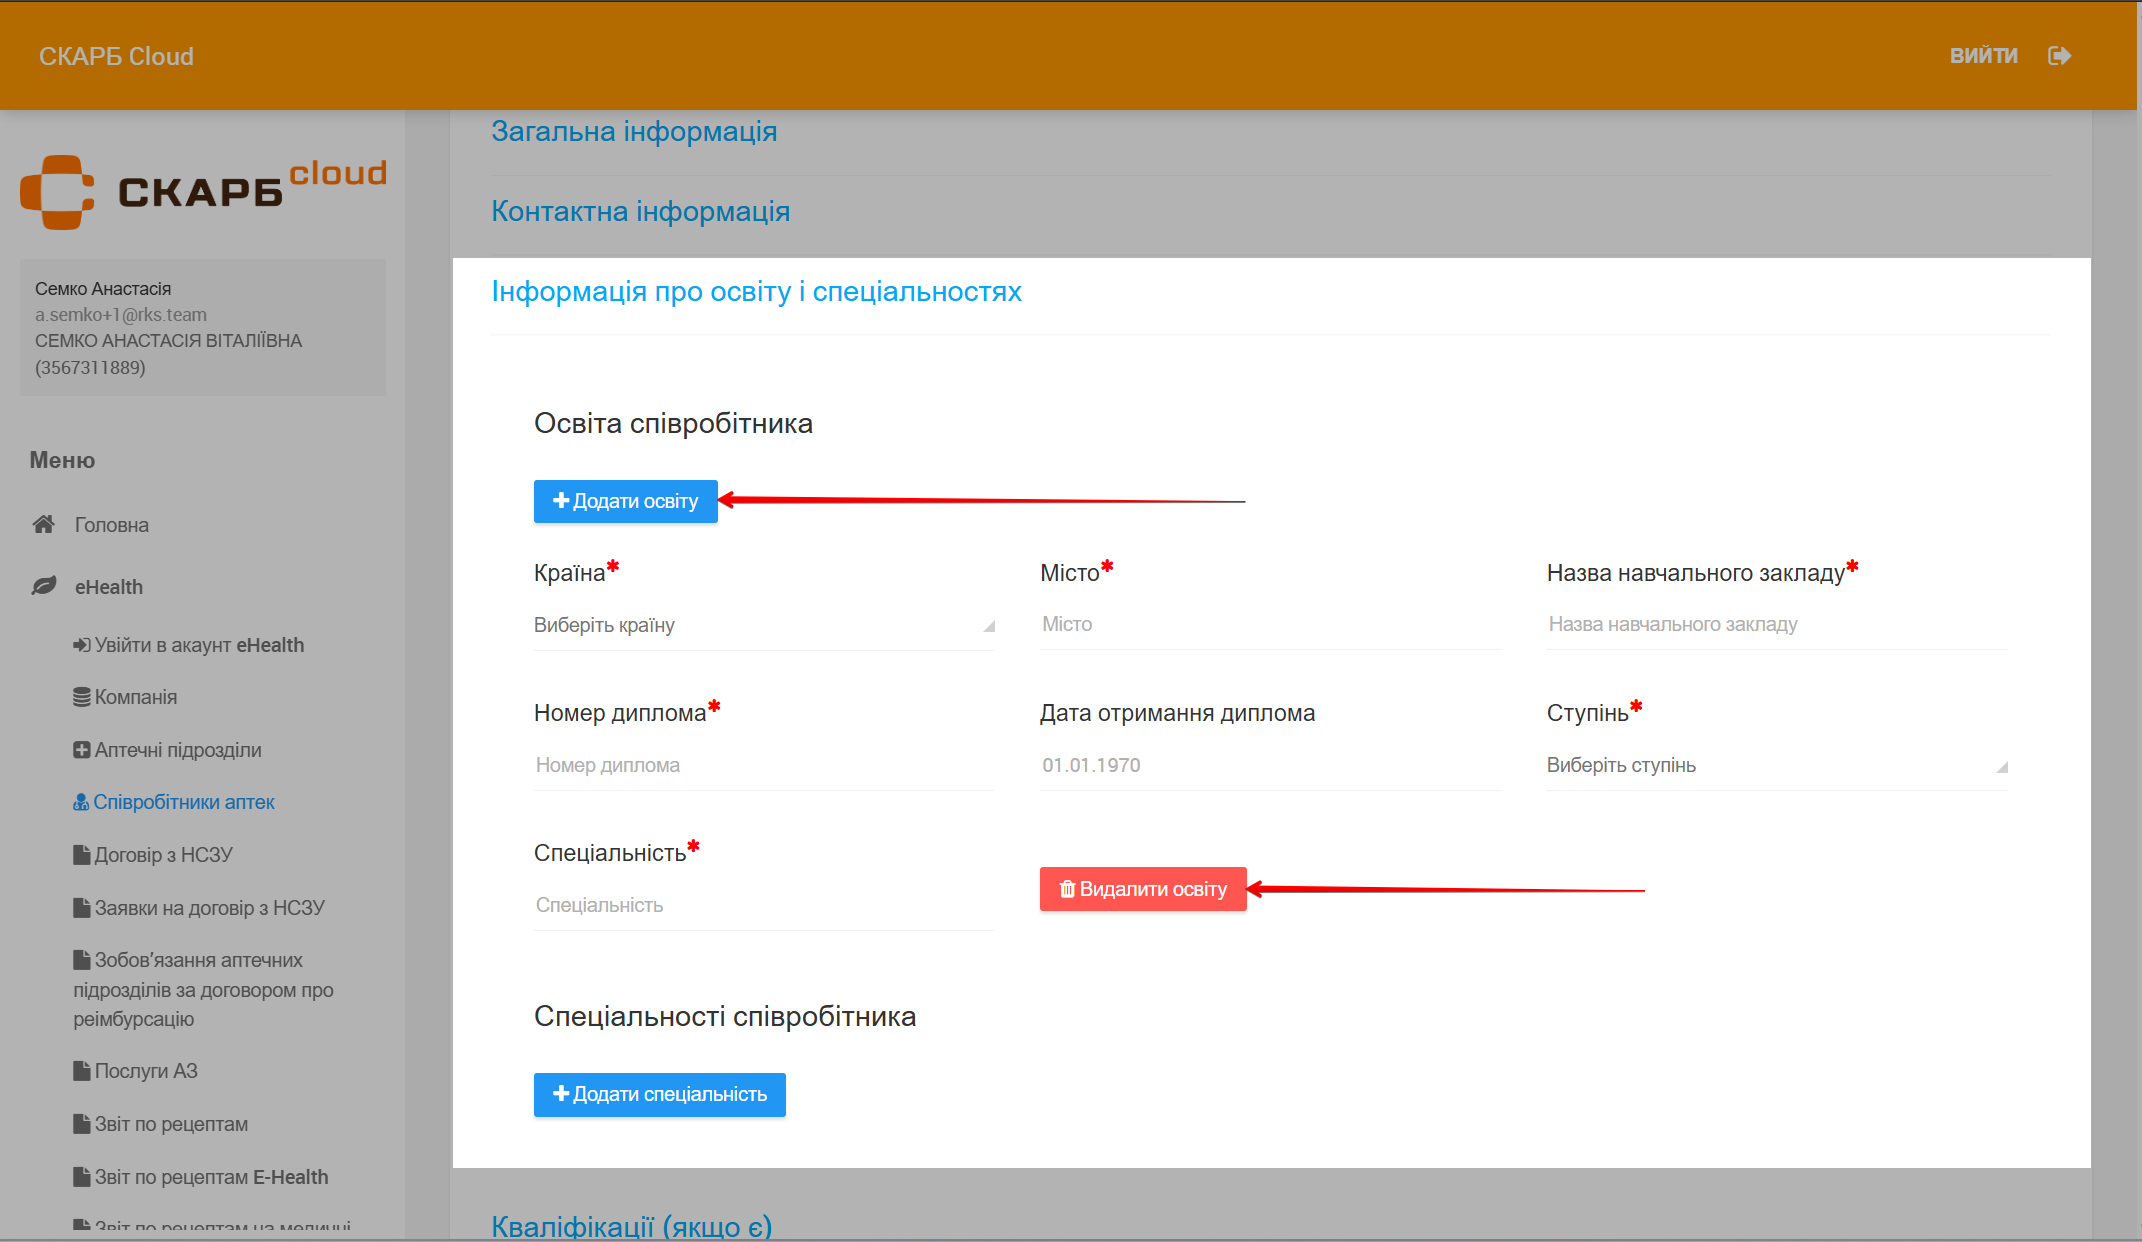Open the Країна country dropdown
The height and width of the screenshot is (1242, 2142).
coord(763,625)
